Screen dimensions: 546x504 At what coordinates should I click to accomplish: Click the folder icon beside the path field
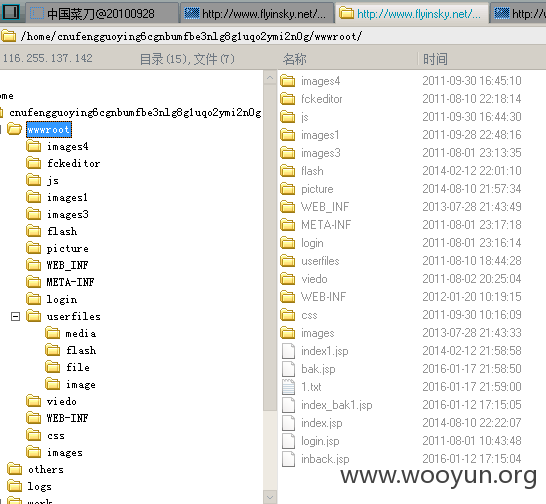click(x=9, y=36)
